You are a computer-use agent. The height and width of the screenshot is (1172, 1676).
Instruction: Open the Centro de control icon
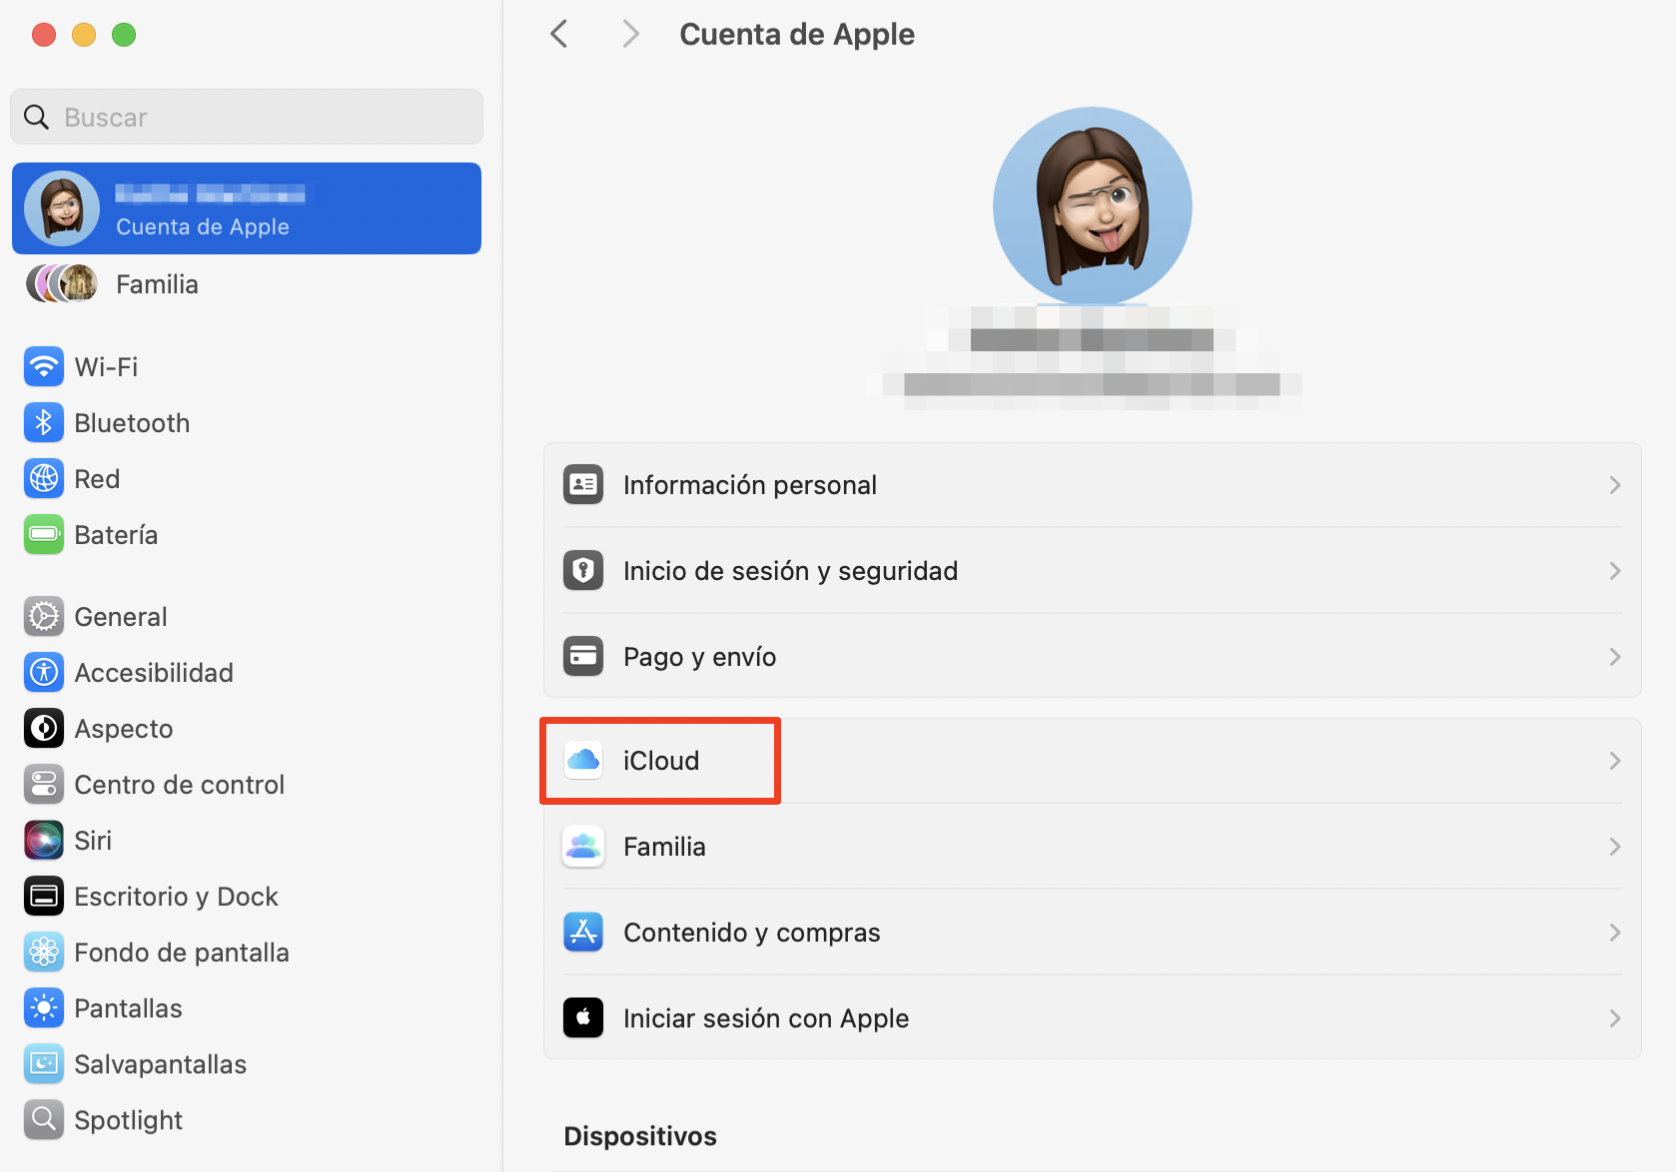click(x=44, y=785)
